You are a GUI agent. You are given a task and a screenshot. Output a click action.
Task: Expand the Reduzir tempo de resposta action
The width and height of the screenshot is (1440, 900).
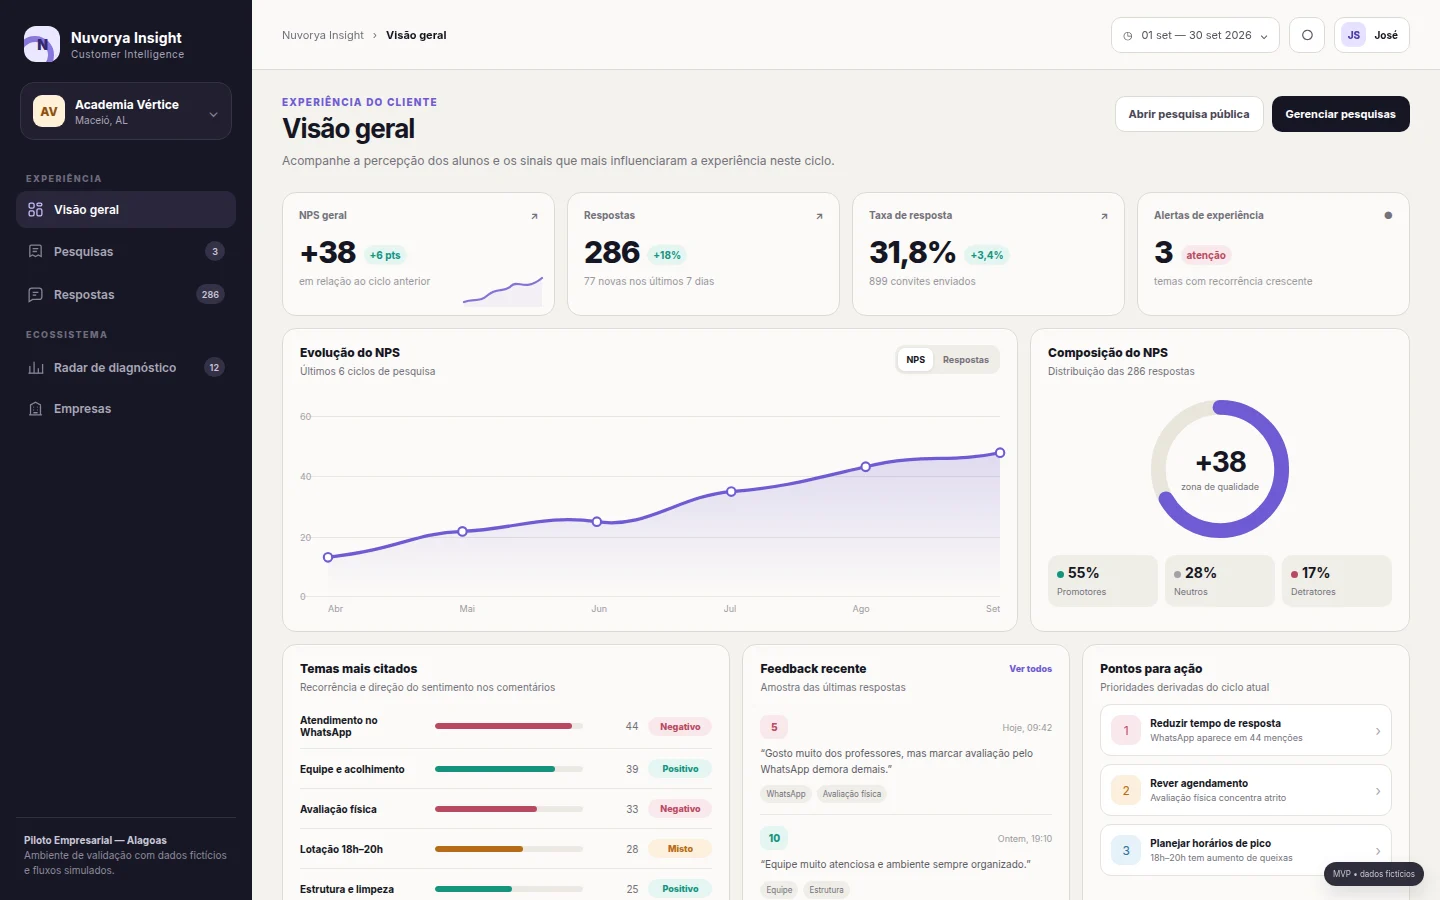(x=1246, y=731)
